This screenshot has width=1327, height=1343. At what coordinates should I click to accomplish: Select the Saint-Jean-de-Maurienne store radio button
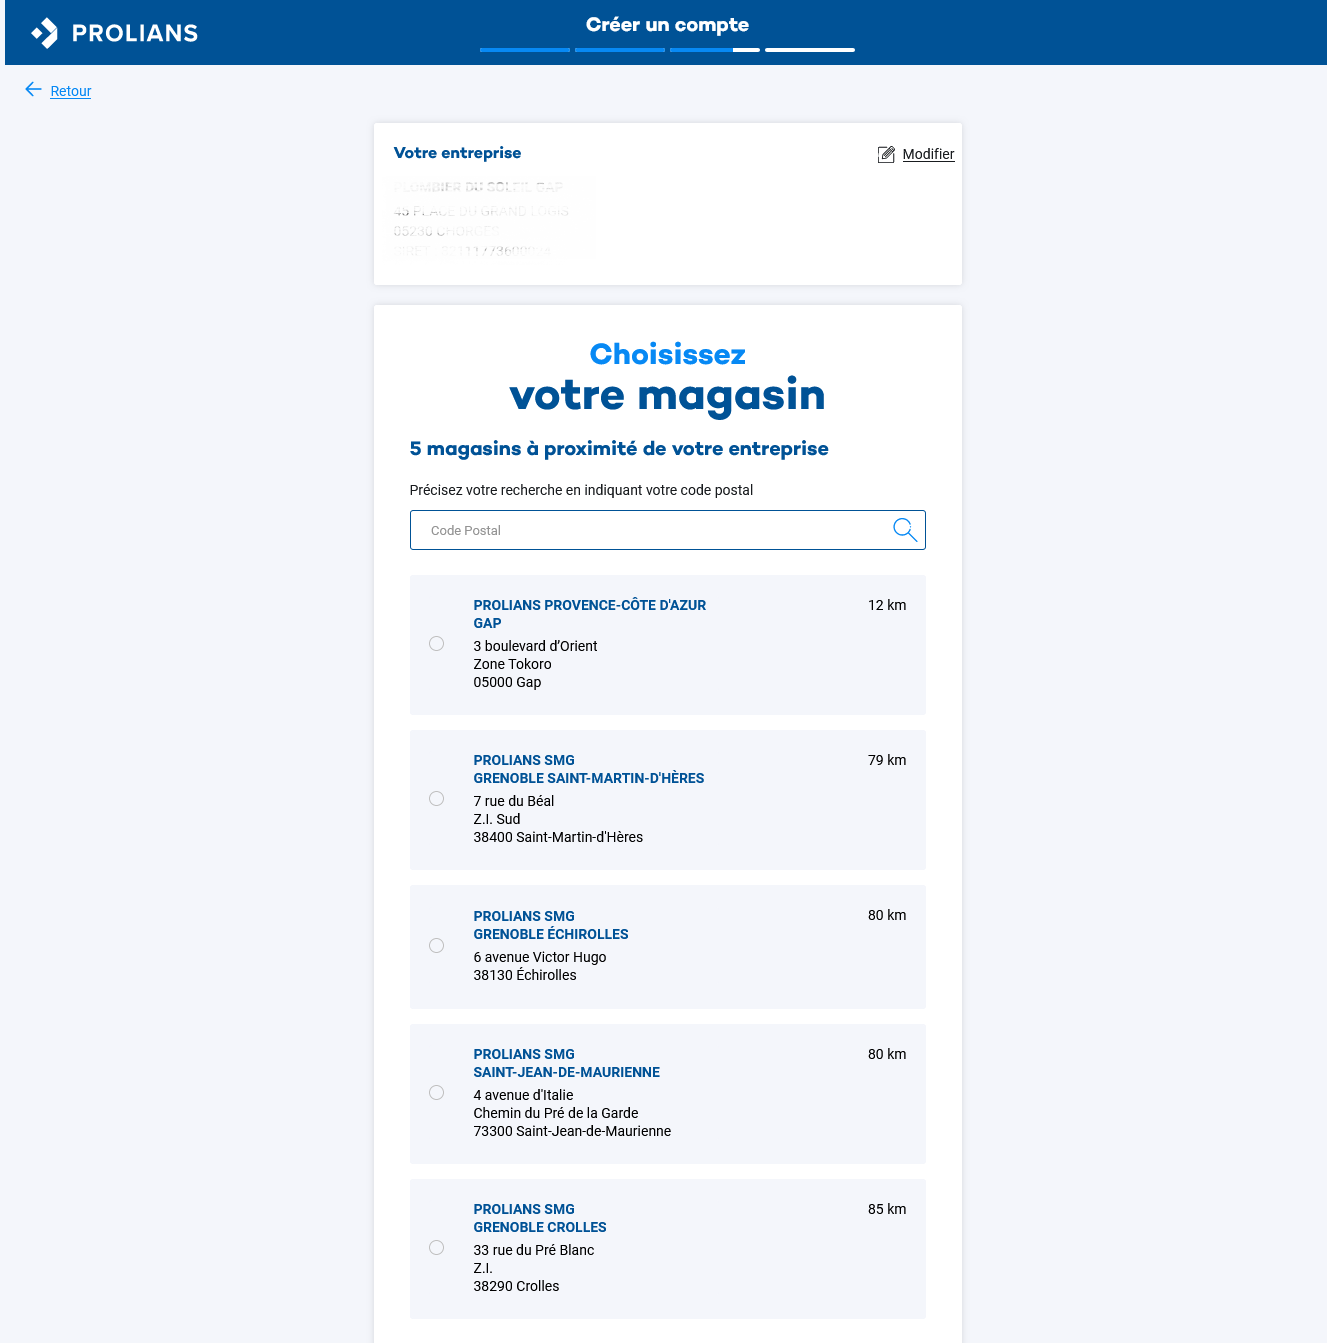(x=436, y=1093)
